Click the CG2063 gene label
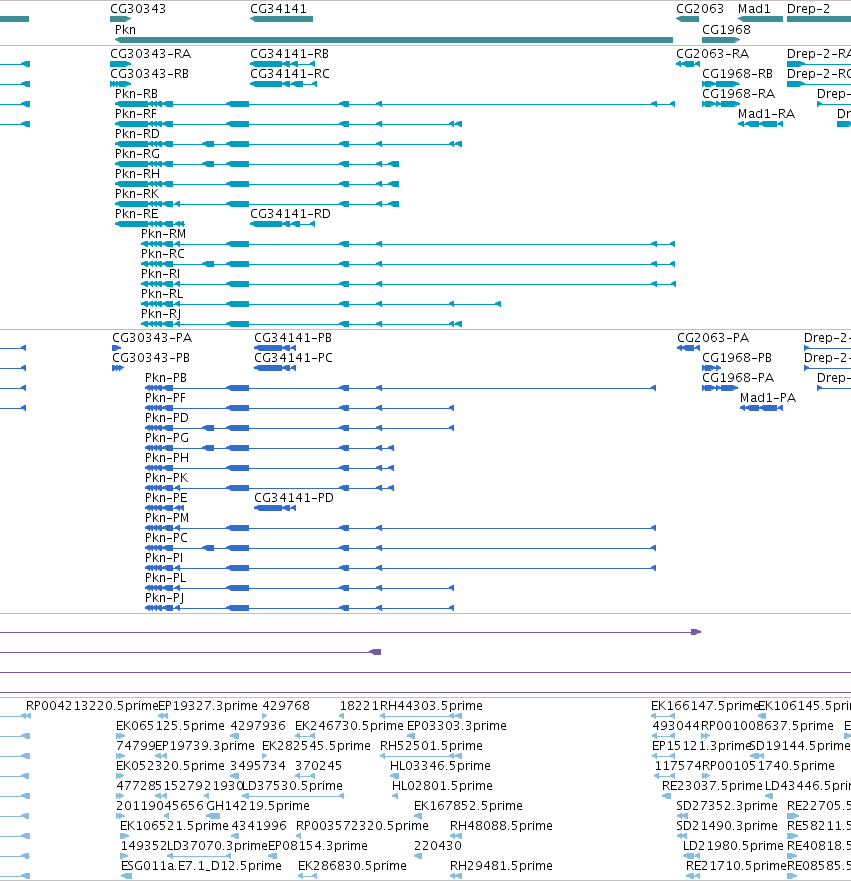851x881 pixels. [x=700, y=9]
